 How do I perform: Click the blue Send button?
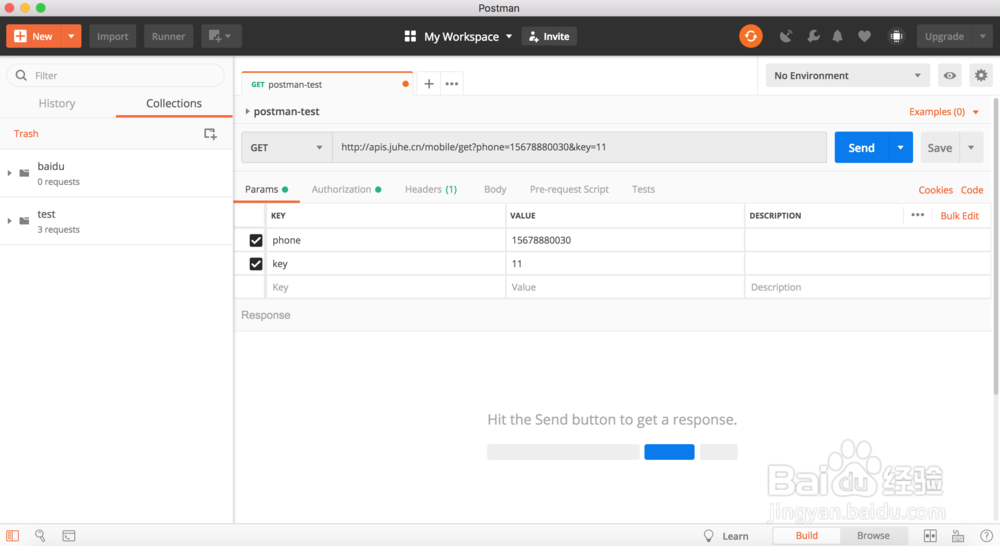point(861,147)
